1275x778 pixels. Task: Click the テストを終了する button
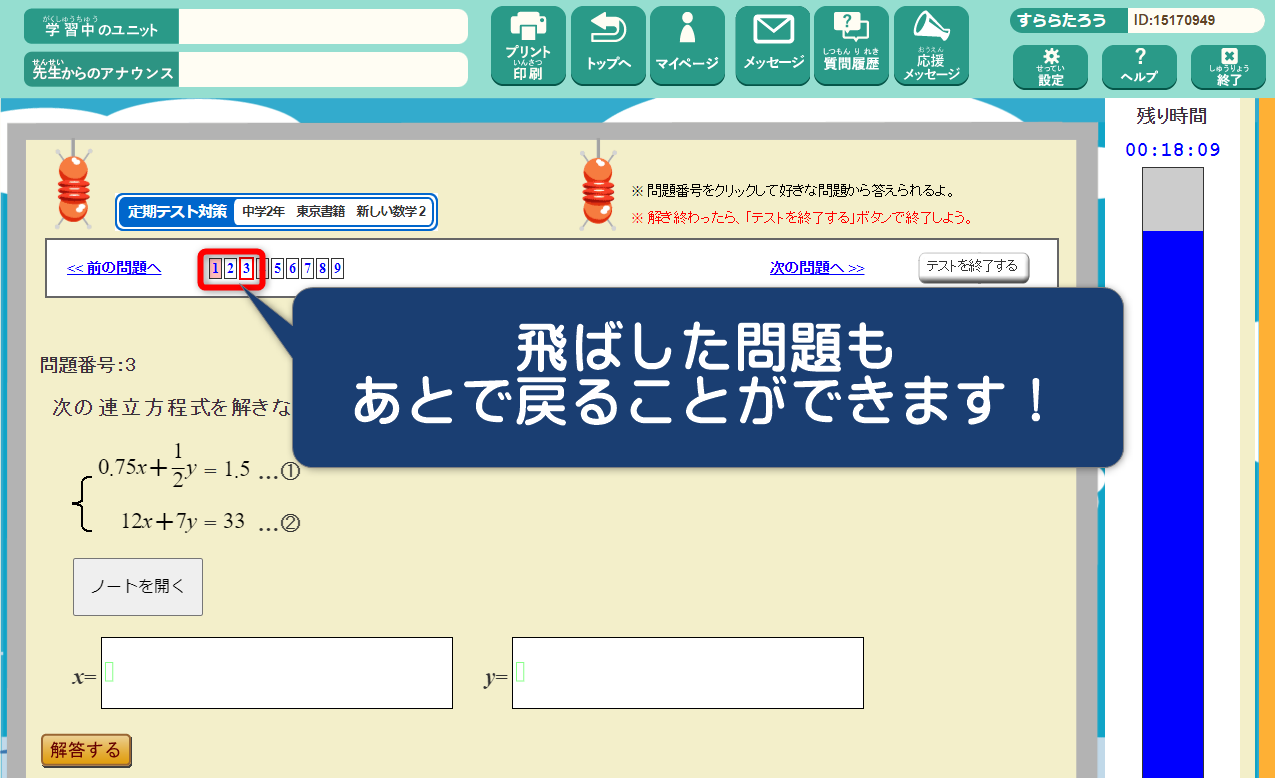coord(973,267)
